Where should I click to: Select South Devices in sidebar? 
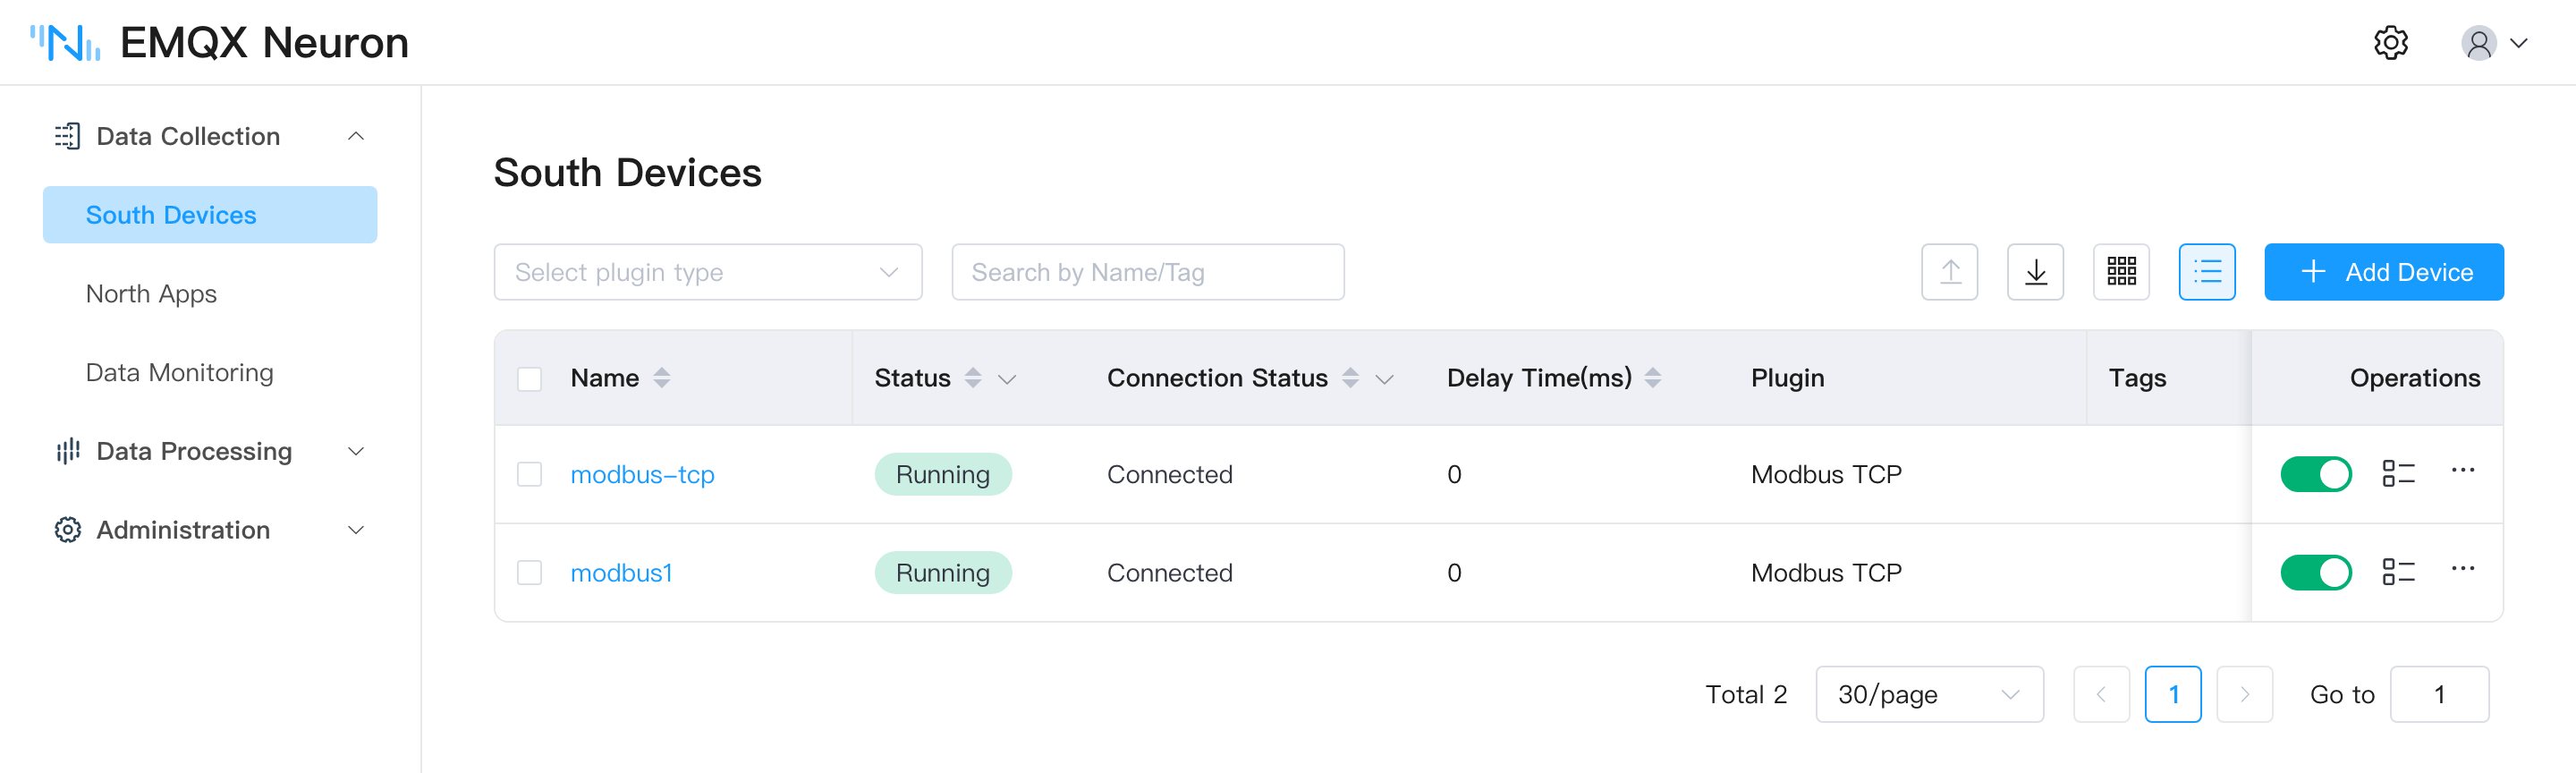tap(210, 214)
